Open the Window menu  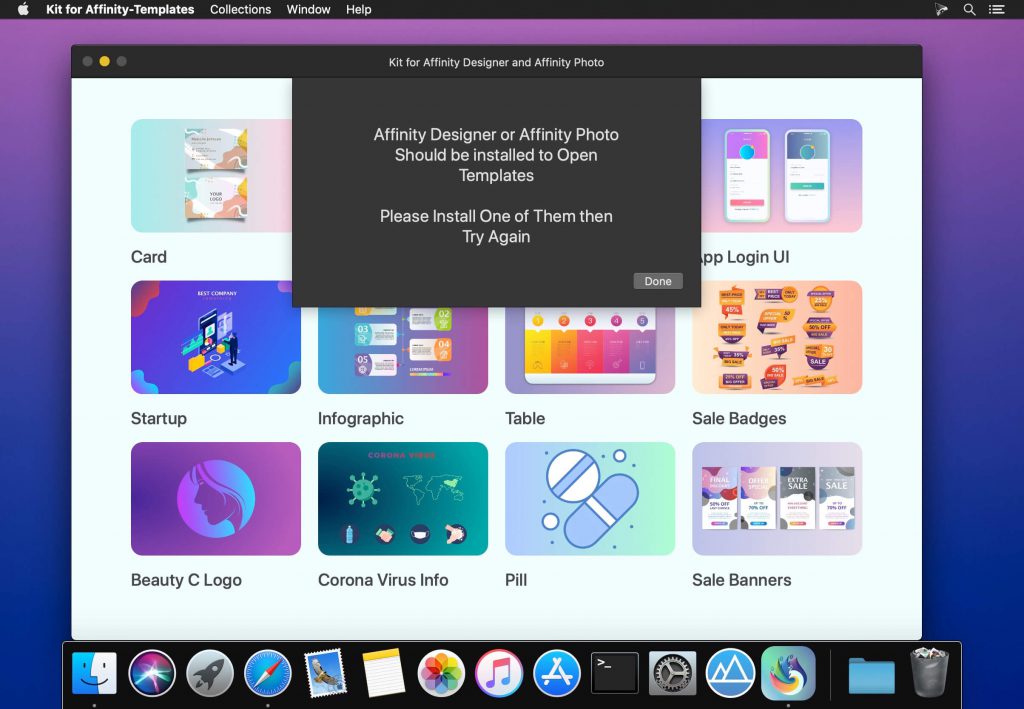[x=308, y=9]
